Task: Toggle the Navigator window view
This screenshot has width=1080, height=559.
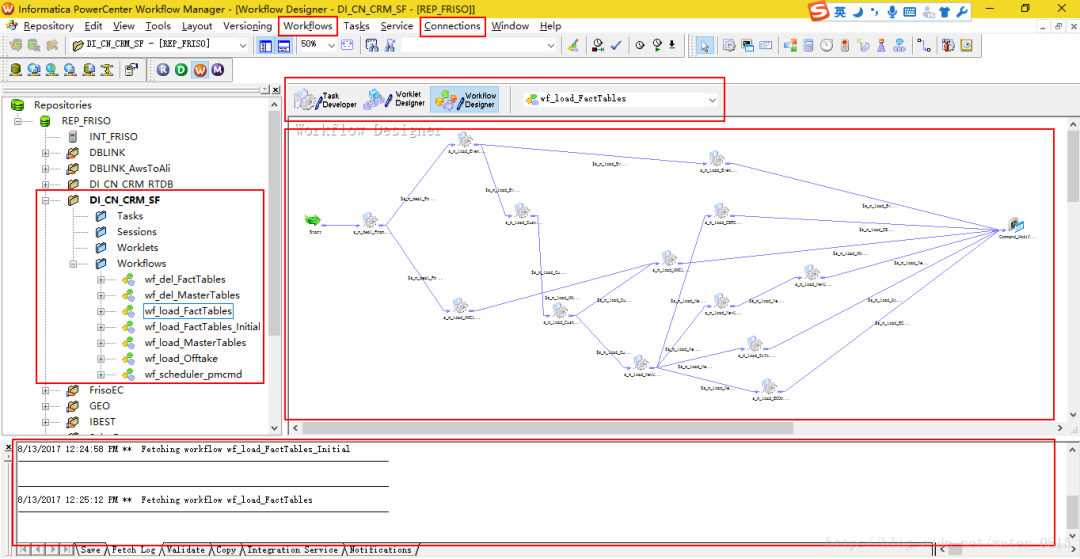Action: pos(265,45)
